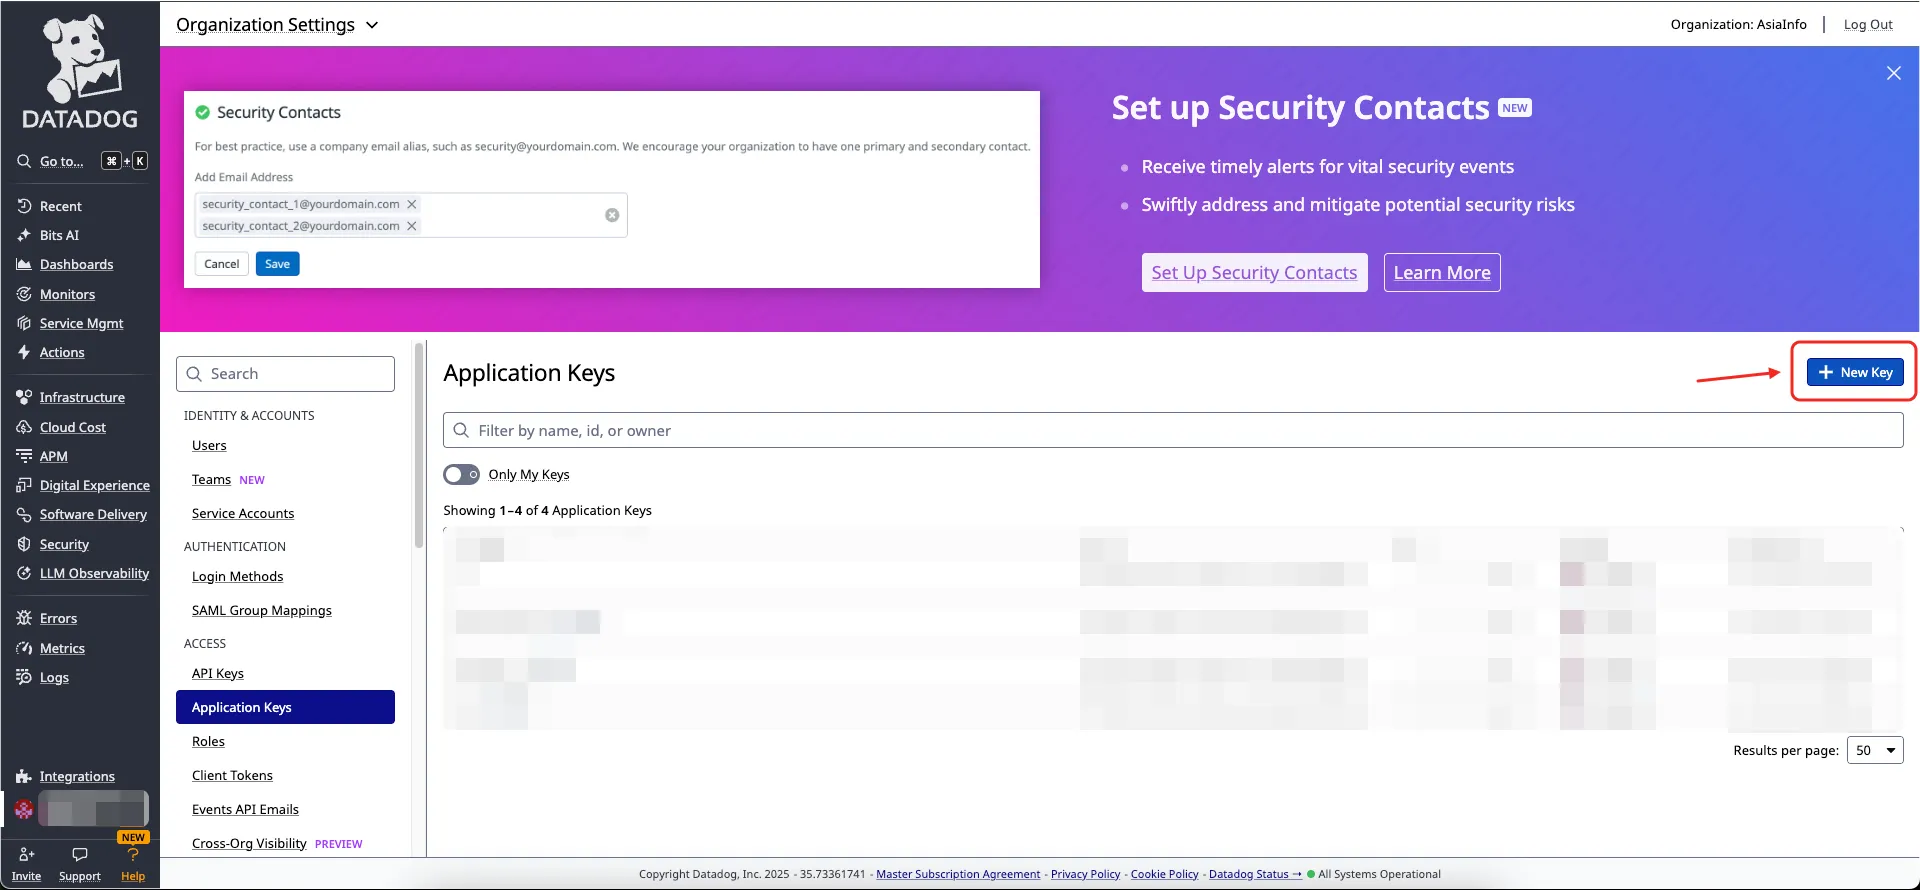Select API Keys in settings menu
The height and width of the screenshot is (890, 1920).
click(218, 673)
